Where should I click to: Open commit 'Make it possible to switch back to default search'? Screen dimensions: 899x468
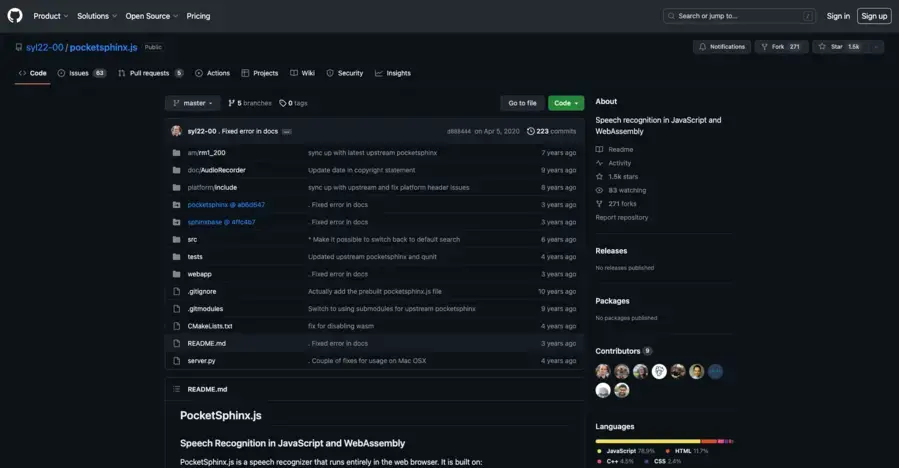pos(384,239)
